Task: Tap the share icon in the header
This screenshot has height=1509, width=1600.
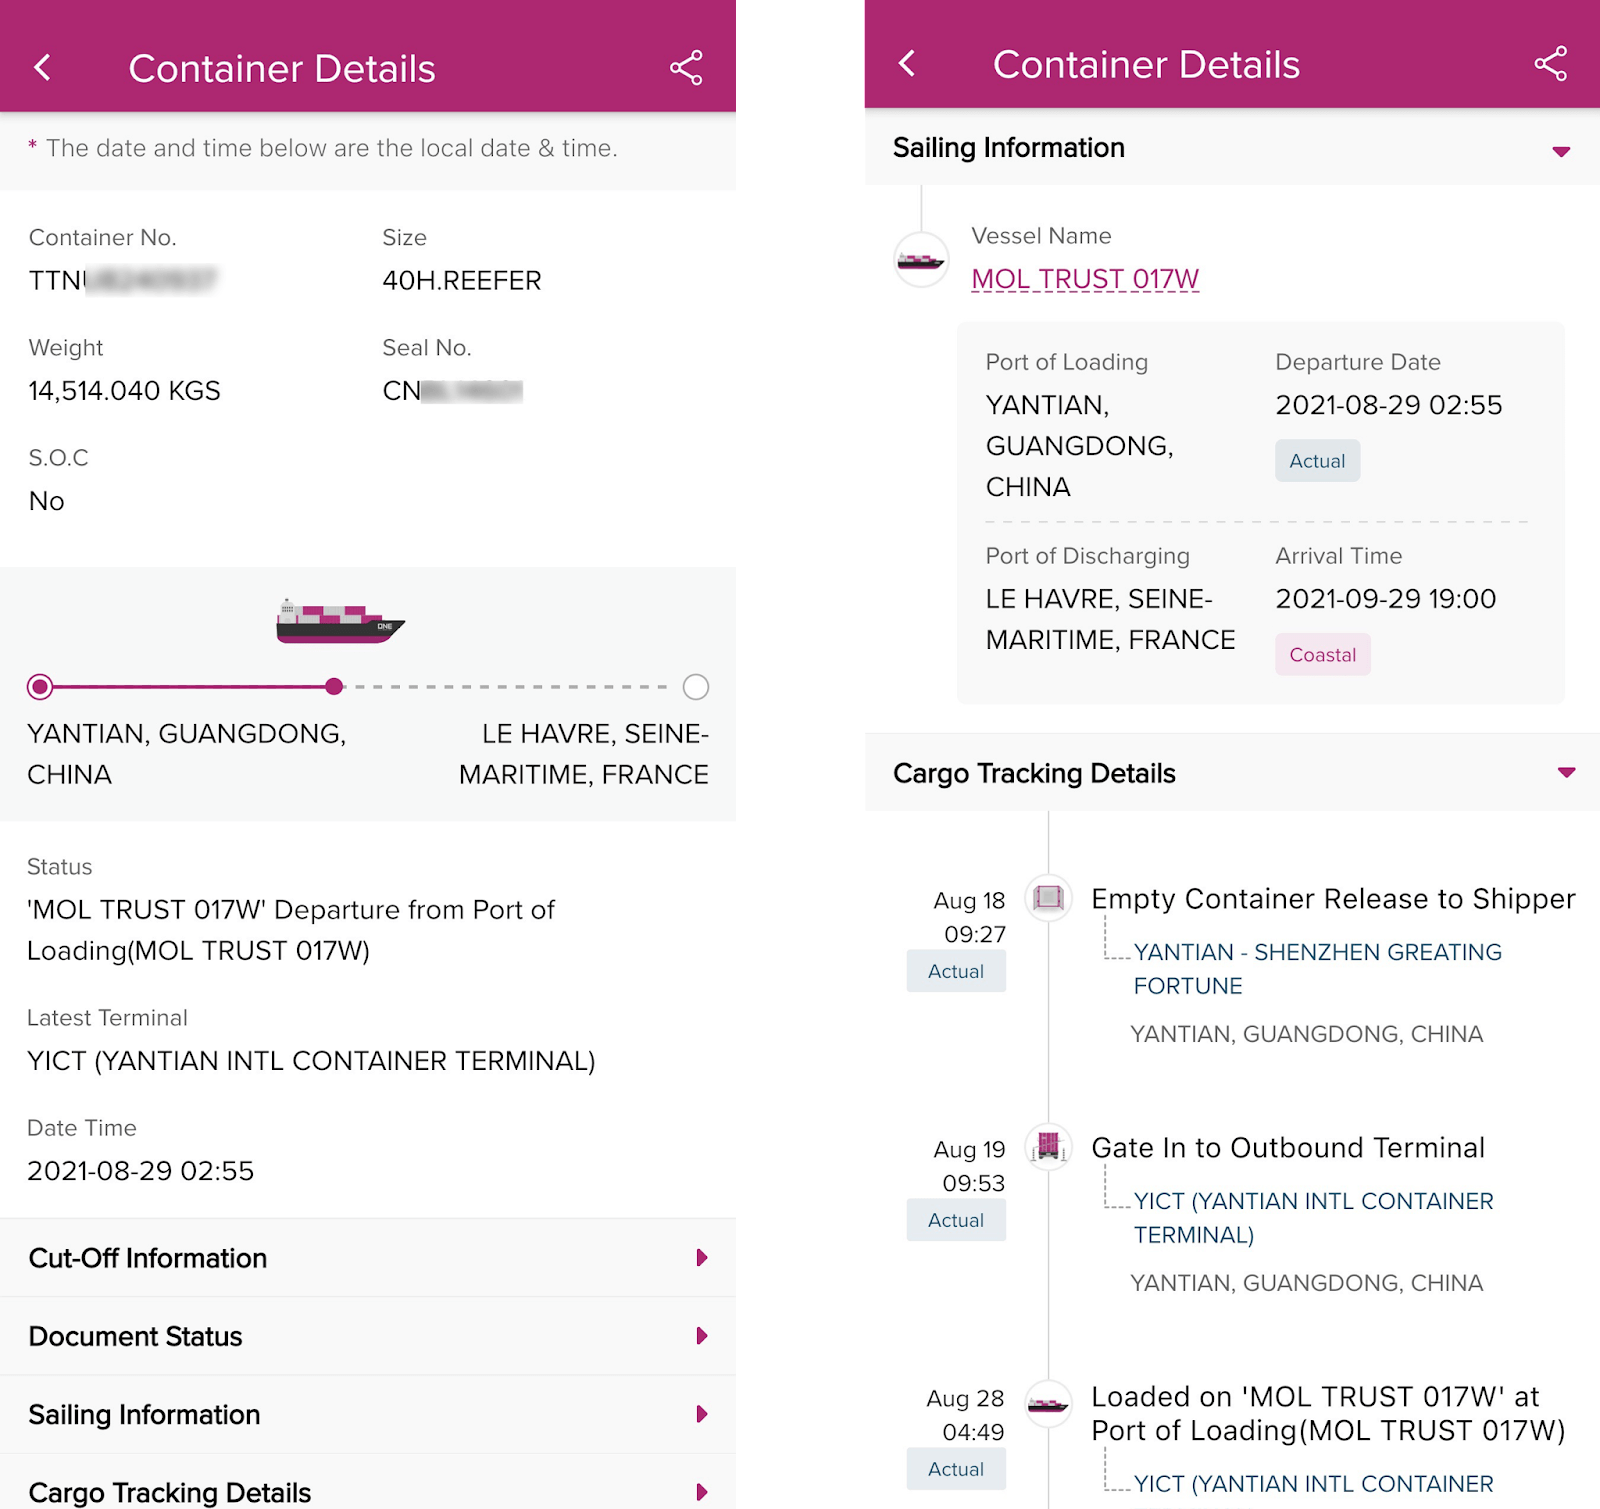Action: coord(686,67)
